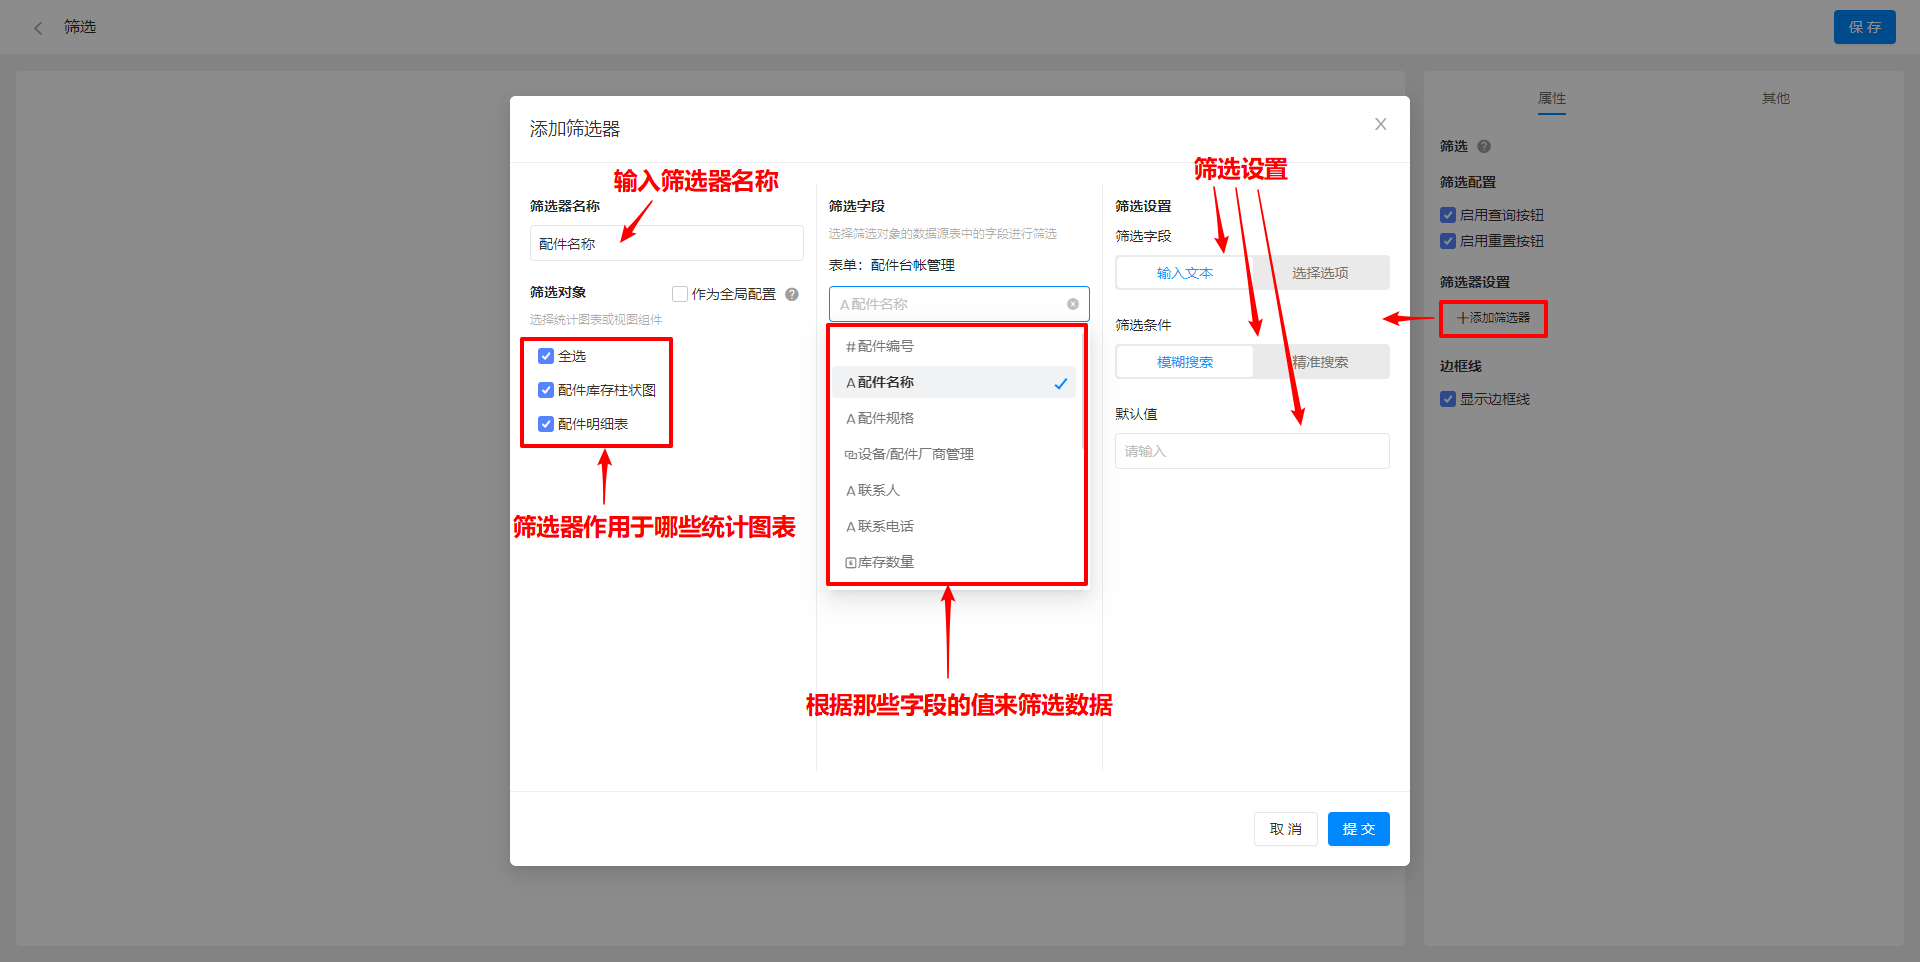This screenshot has width=1920, height=962.
Task: Submit the dialog via 提交 button
Action: pyautogui.click(x=1358, y=828)
